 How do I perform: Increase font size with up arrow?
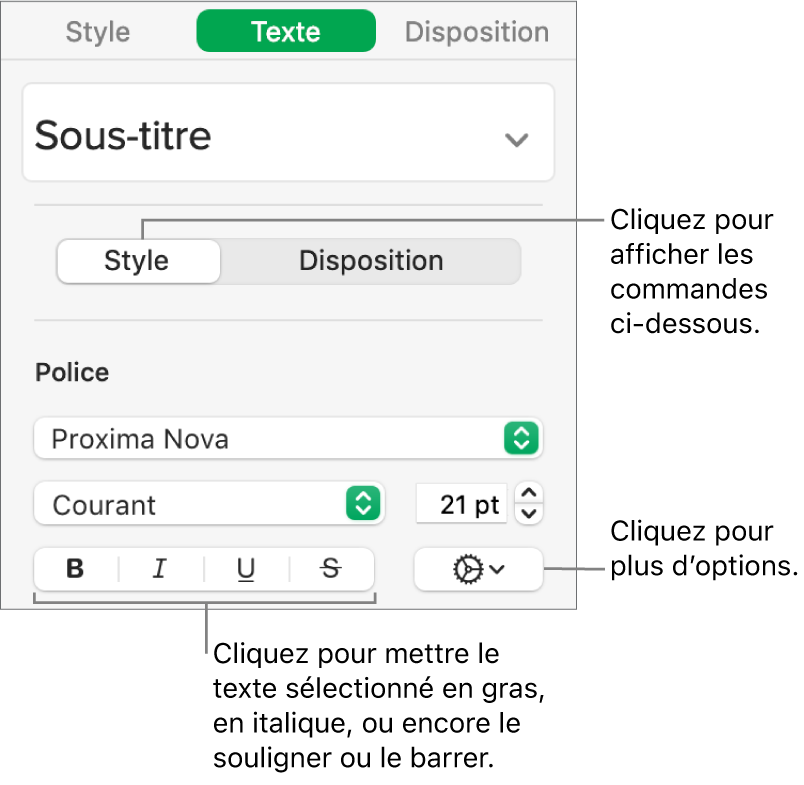pyautogui.click(x=530, y=493)
